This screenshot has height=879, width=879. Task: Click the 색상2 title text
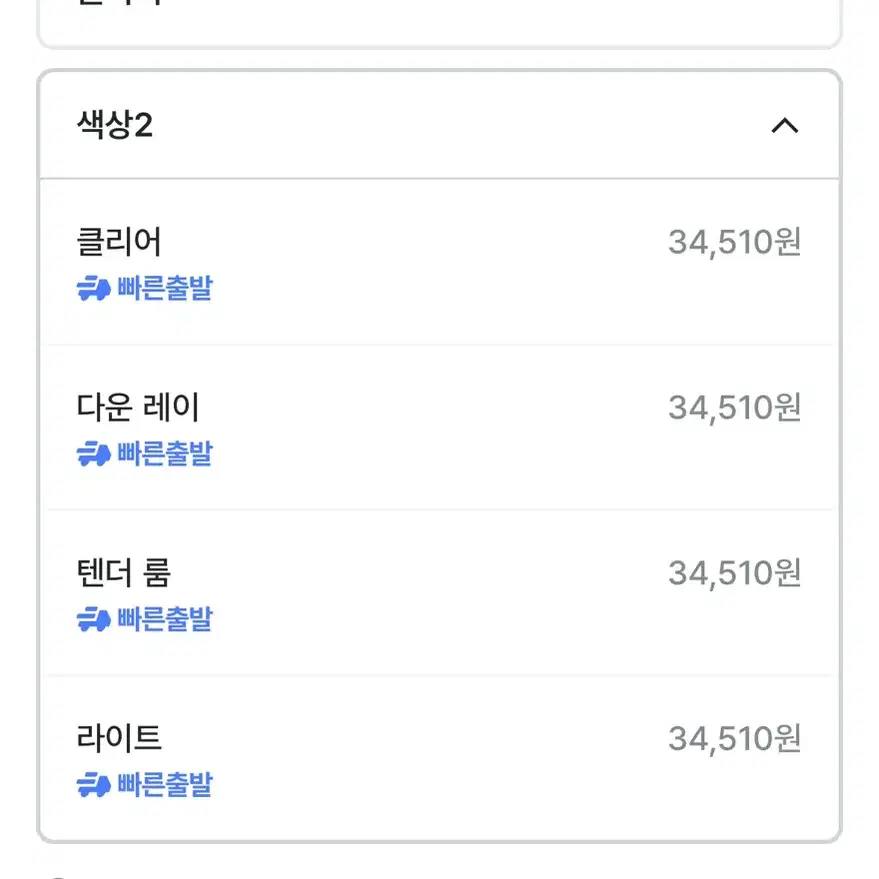pyautogui.click(x=115, y=124)
